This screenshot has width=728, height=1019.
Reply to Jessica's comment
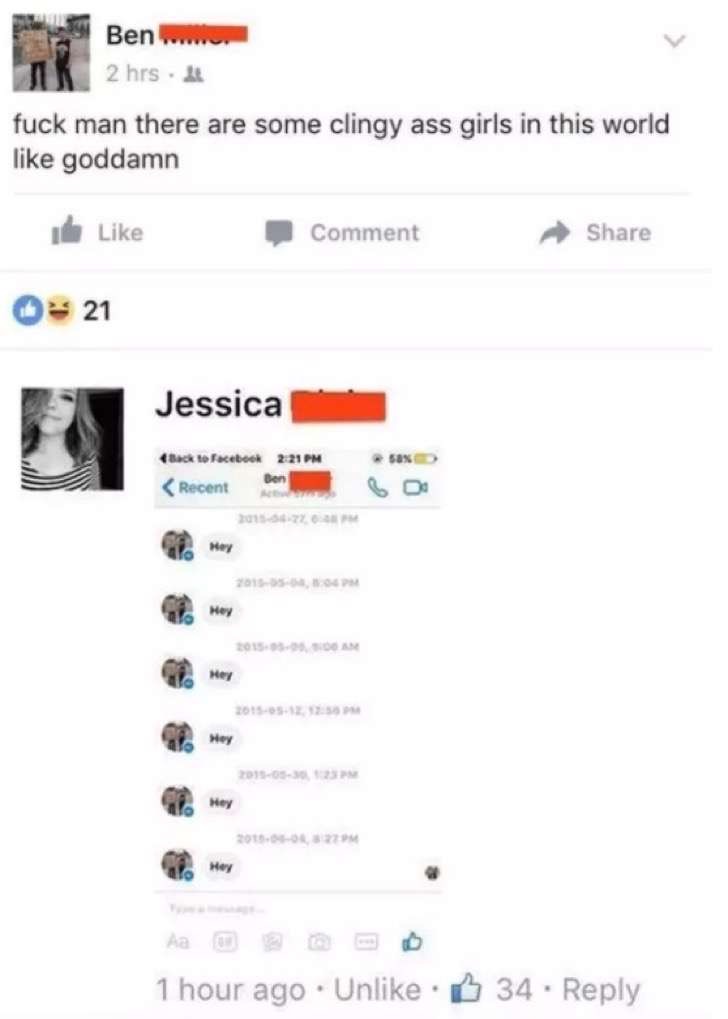tap(601, 990)
